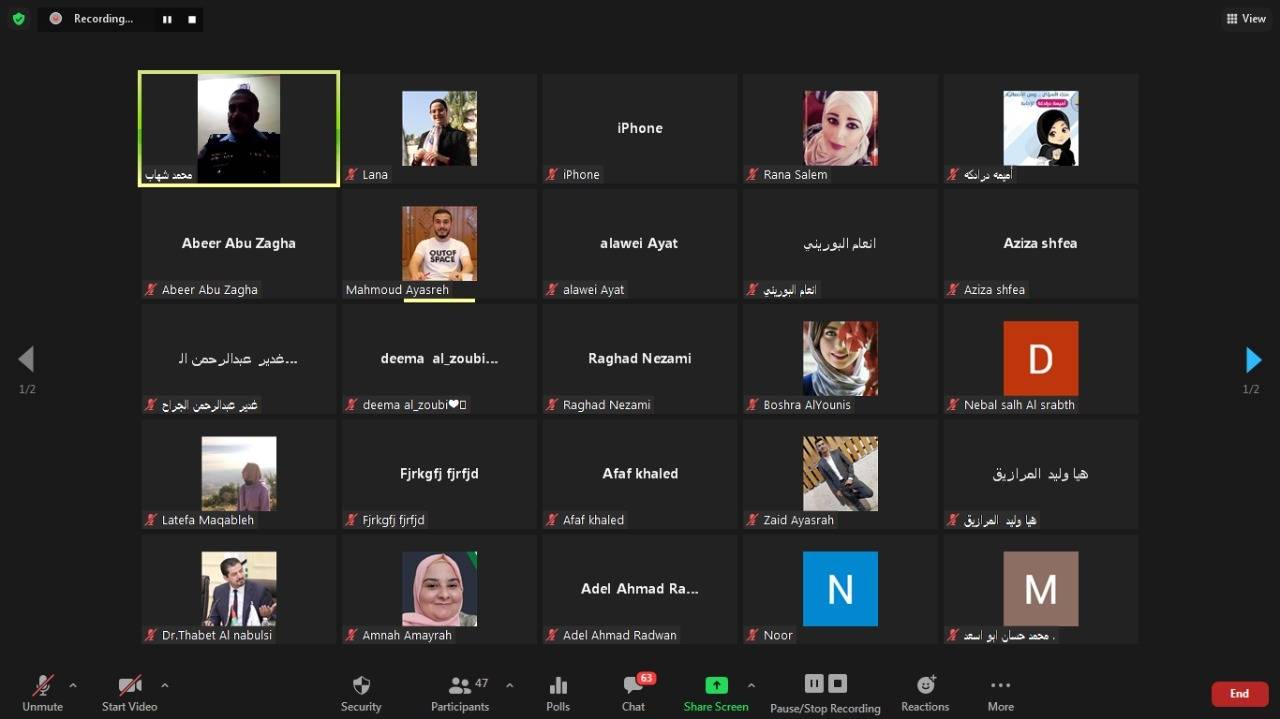Expand share screen options arrow
1280x719 pixels.
(x=751, y=685)
